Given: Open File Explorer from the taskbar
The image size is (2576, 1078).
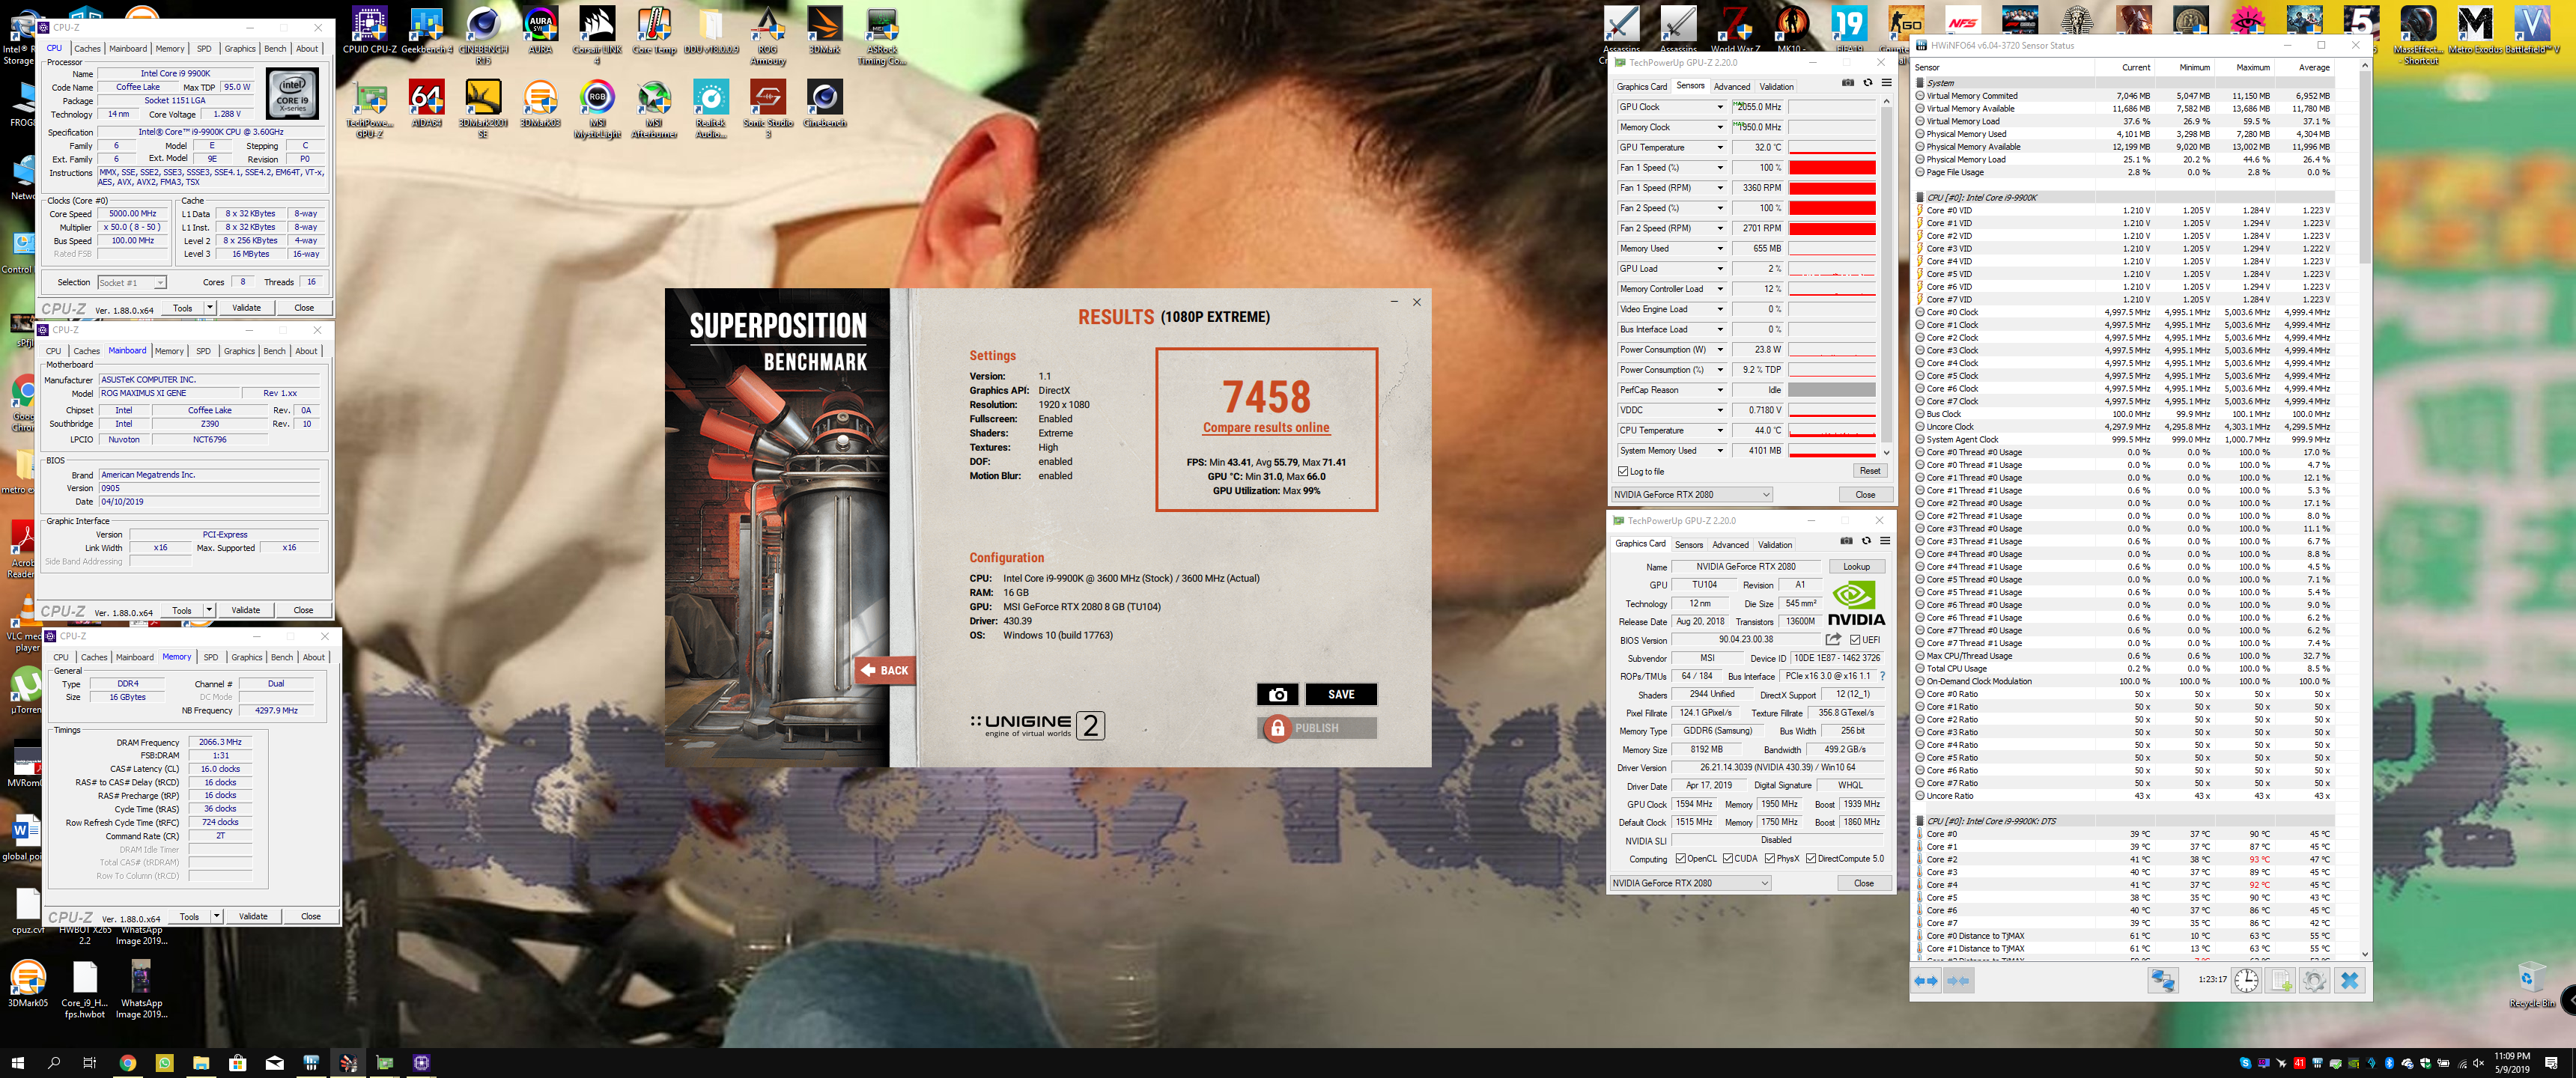Looking at the screenshot, I should pos(201,1062).
